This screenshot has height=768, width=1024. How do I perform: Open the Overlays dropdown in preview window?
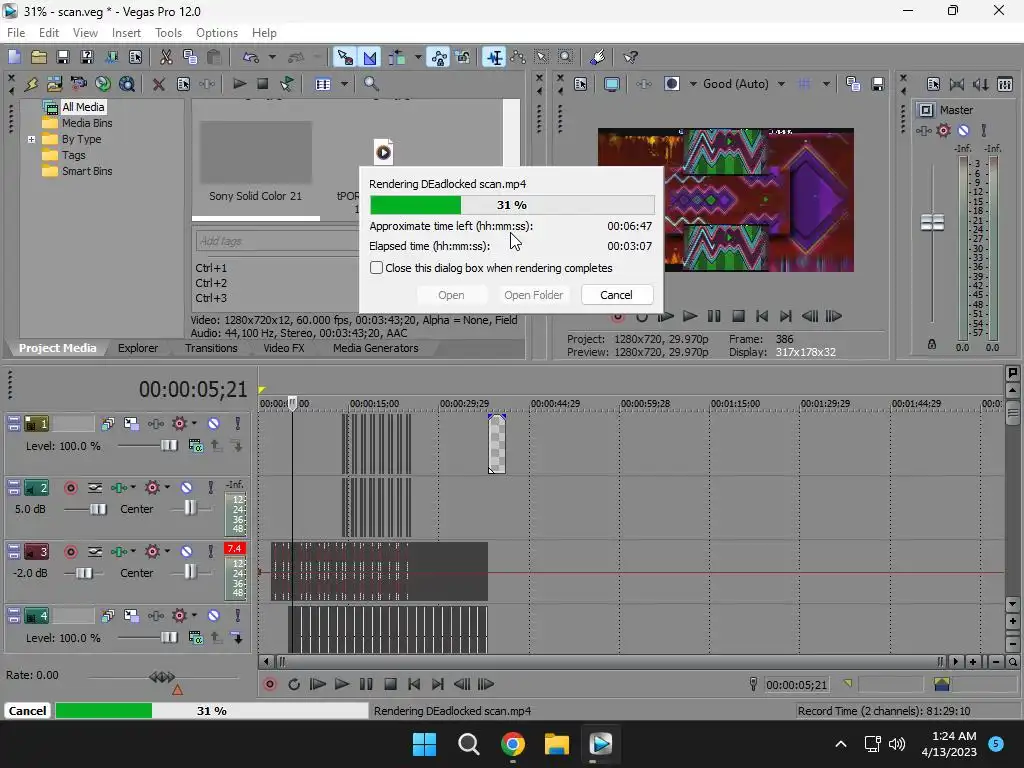pyautogui.click(x=826, y=84)
